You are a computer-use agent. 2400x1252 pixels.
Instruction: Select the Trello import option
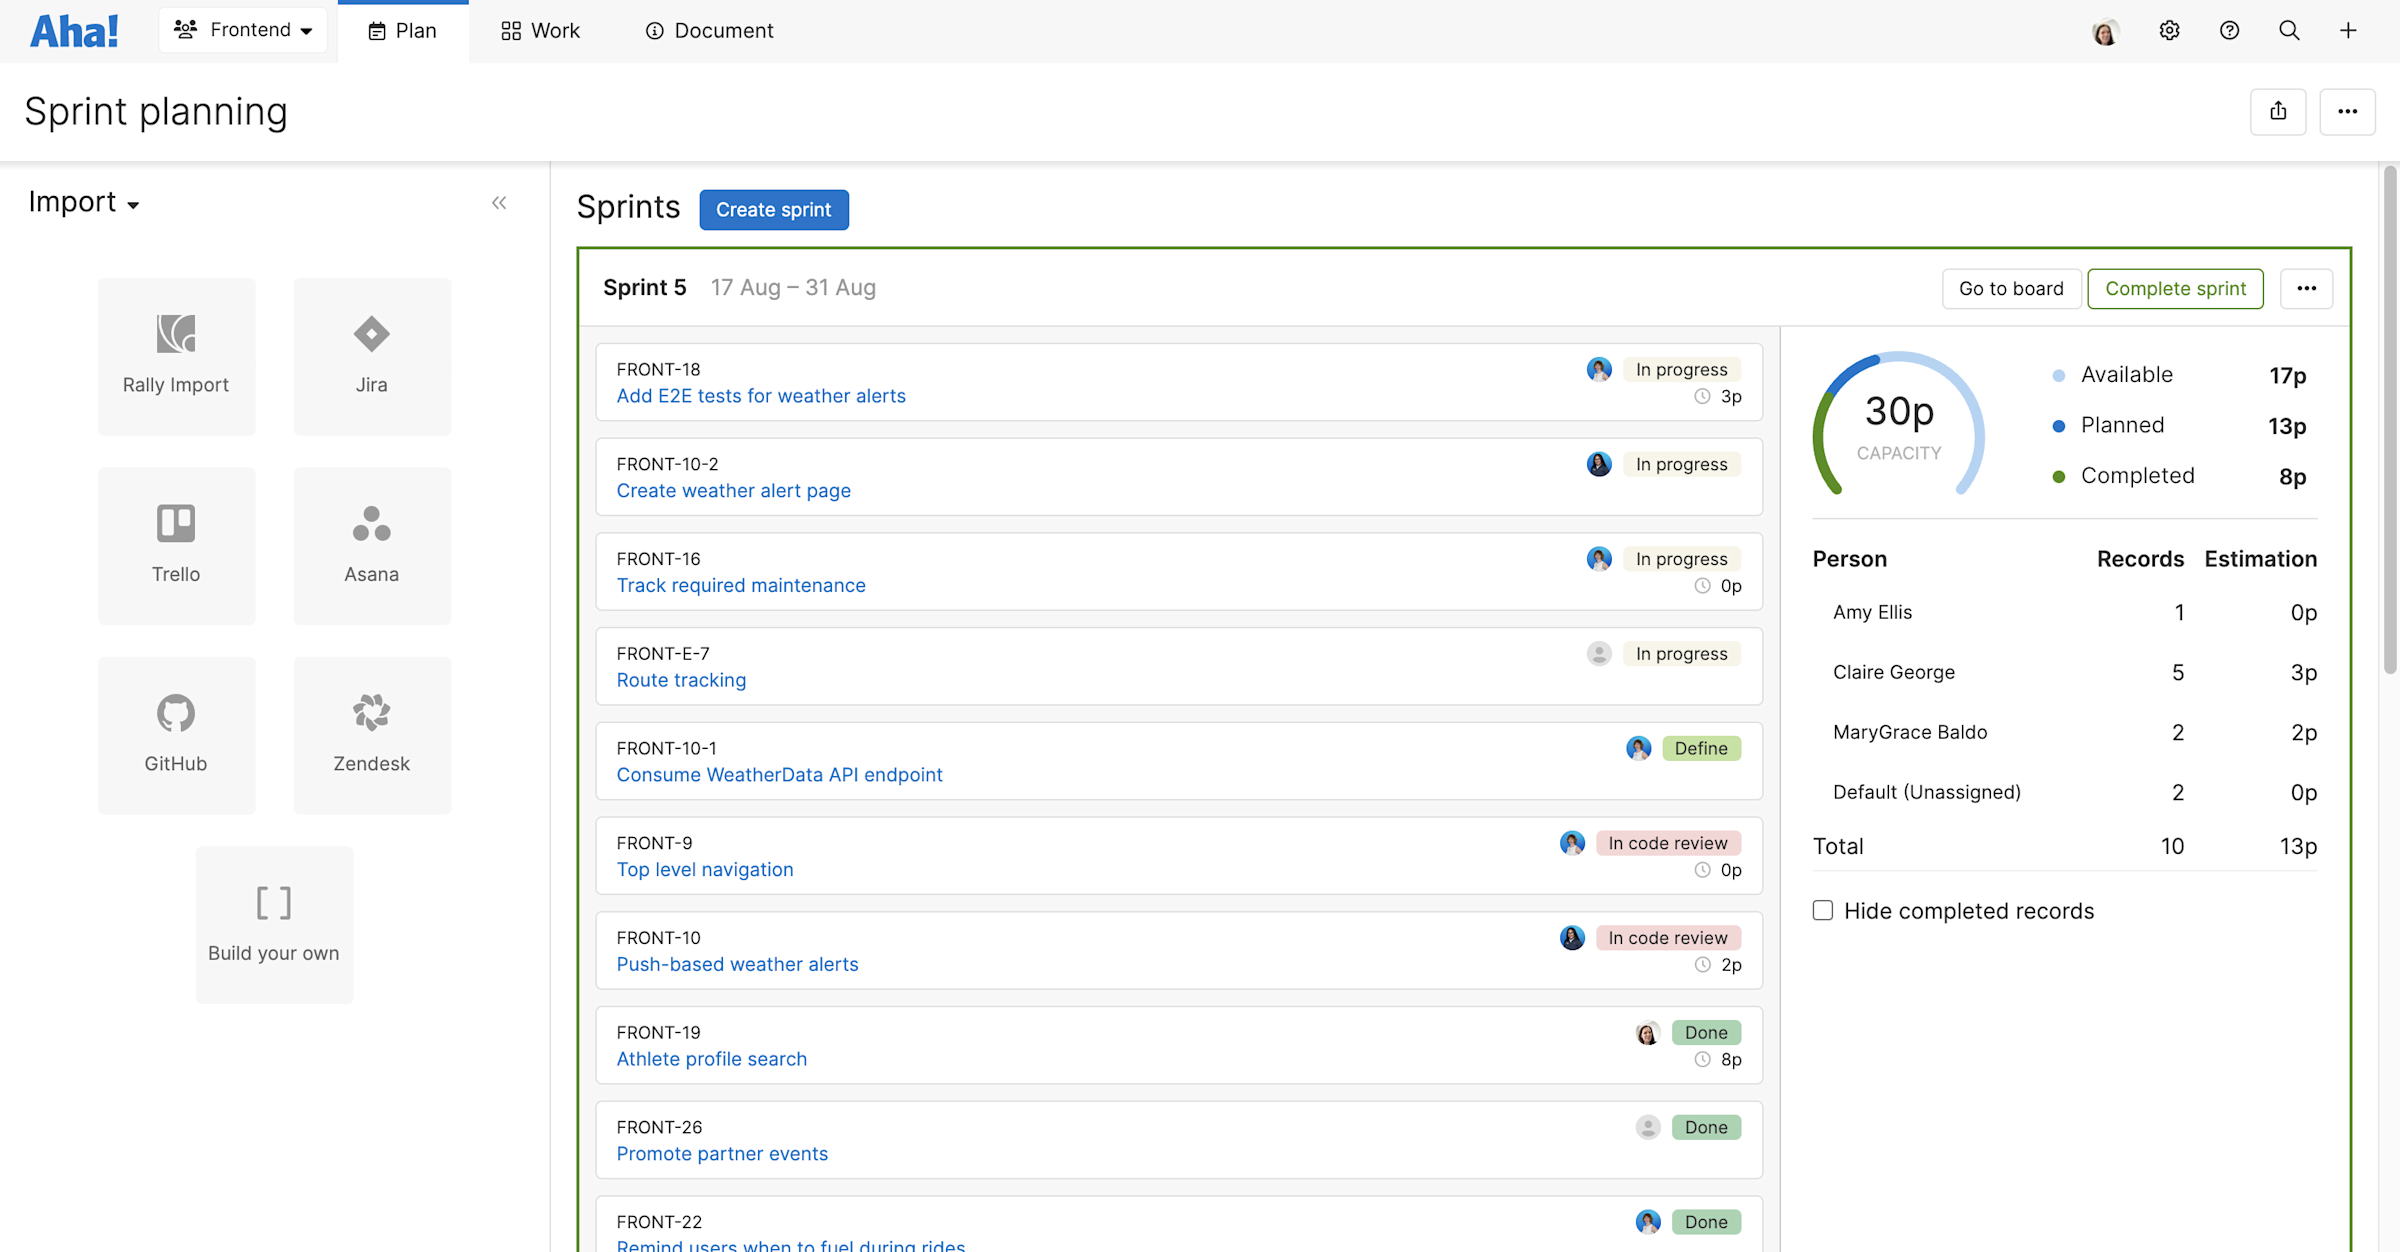pos(176,545)
